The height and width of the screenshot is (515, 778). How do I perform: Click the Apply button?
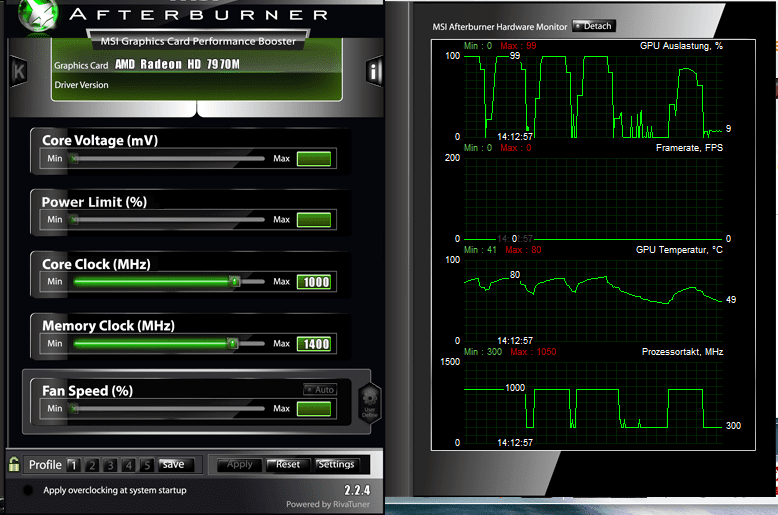[240, 464]
